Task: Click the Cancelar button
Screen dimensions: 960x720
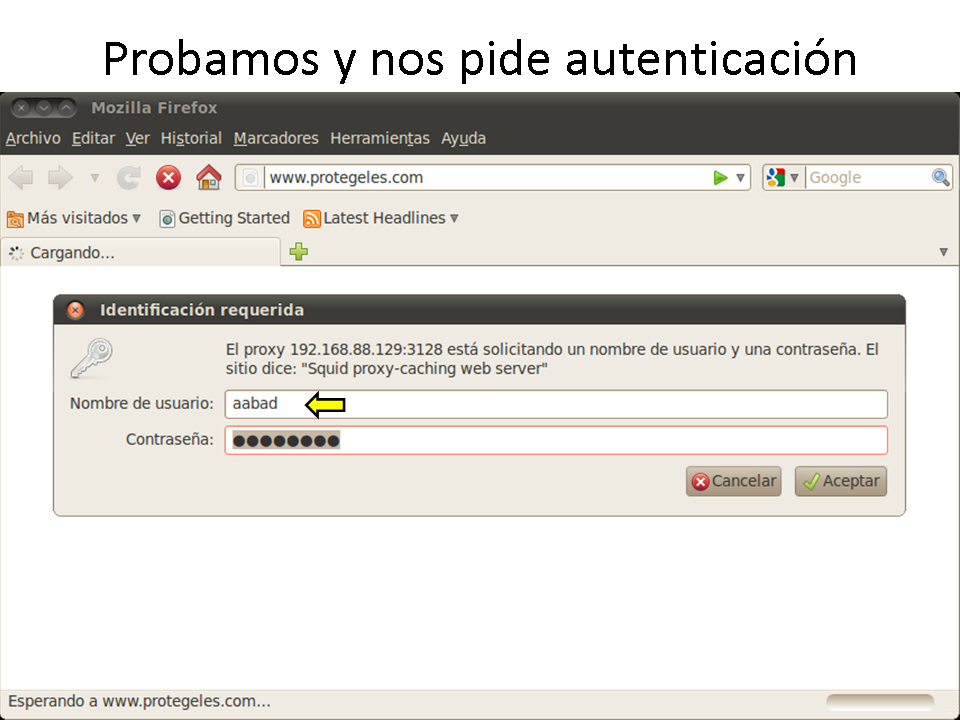Action: tap(733, 481)
